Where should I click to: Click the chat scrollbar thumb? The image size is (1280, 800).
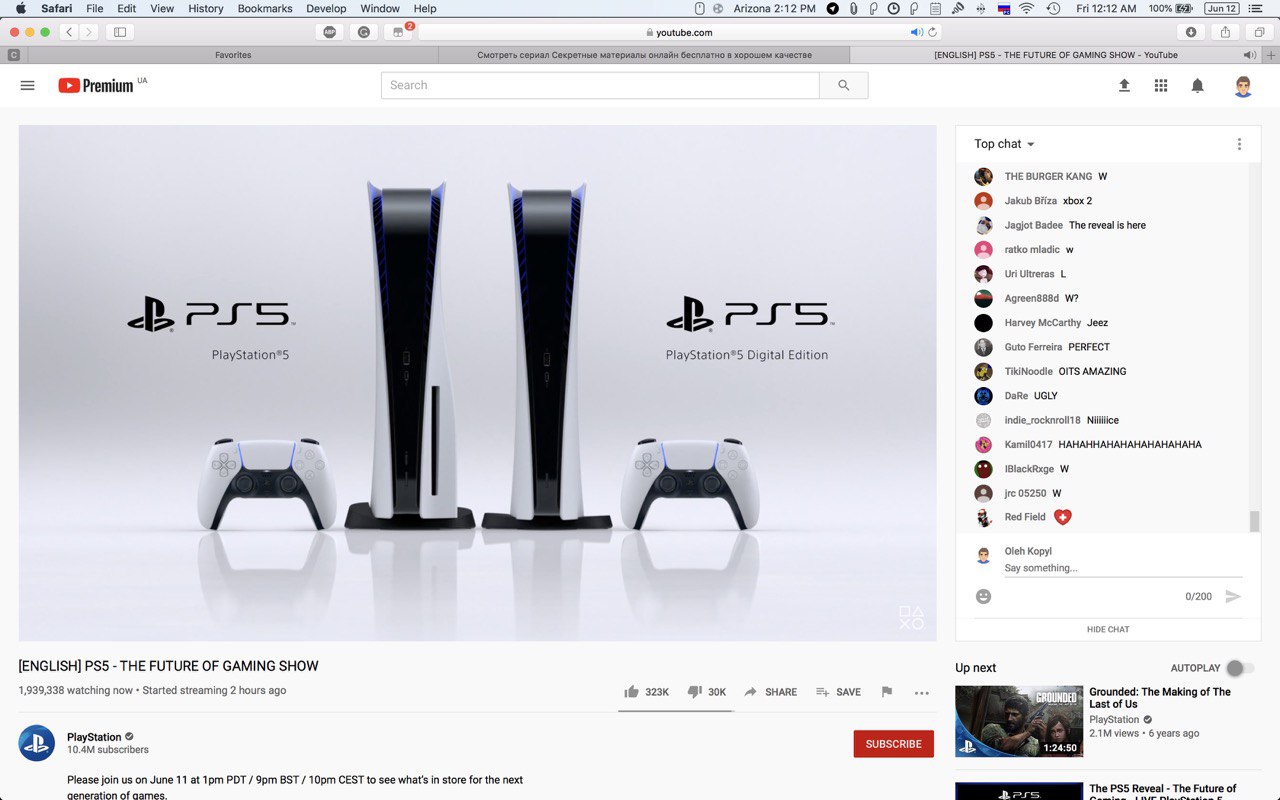click(1254, 521)
